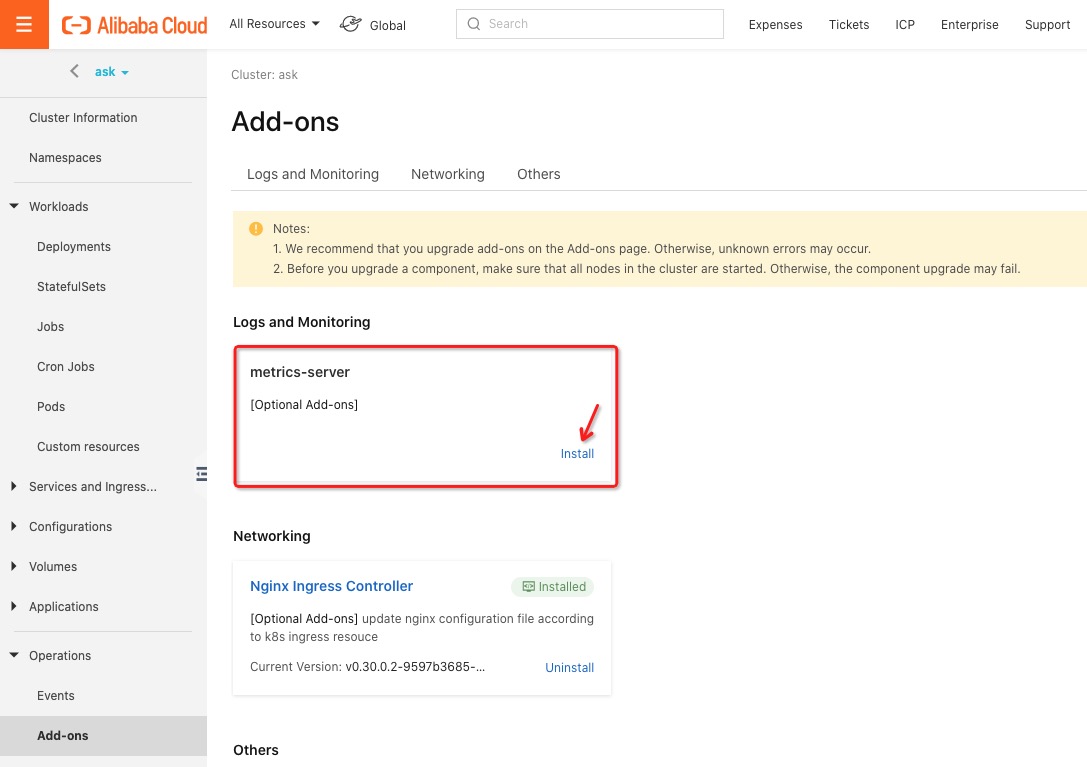This screenshot has height=767, width=1087.
Task: Install the metrics-server add-on
Action: pyautogui.click(x=577, y=454)
